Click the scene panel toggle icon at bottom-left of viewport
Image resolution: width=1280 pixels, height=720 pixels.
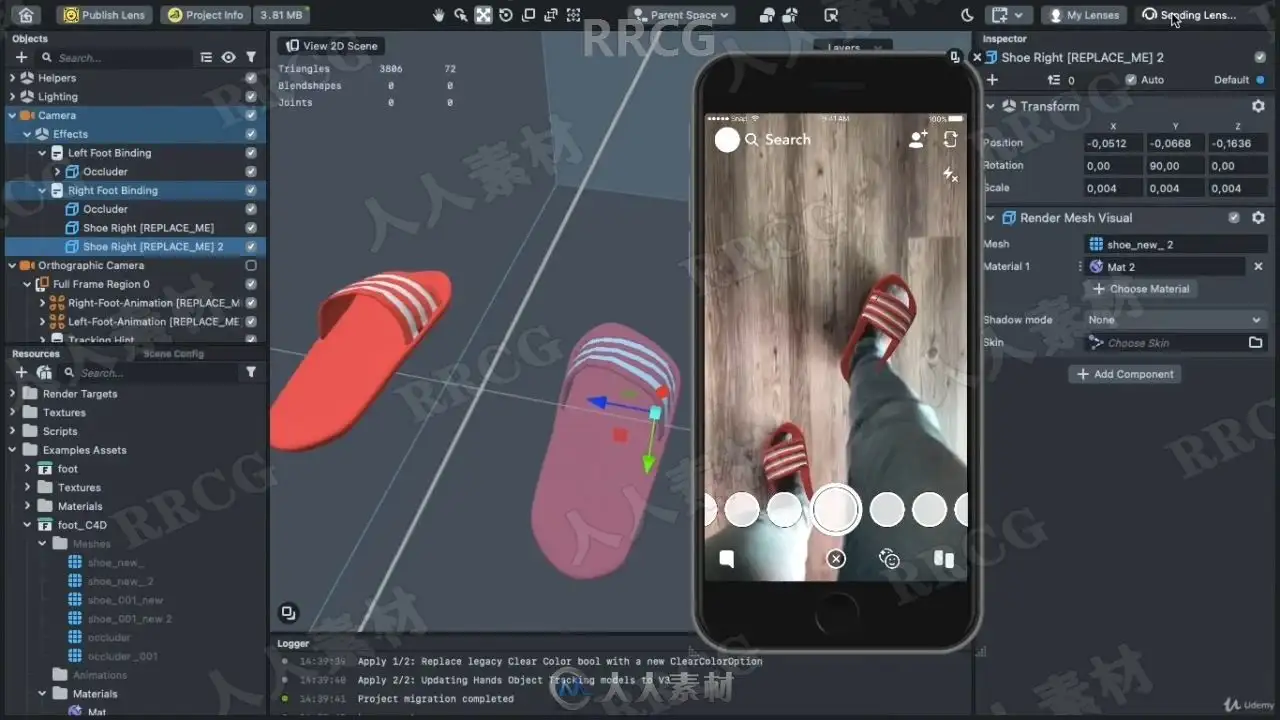288,612
